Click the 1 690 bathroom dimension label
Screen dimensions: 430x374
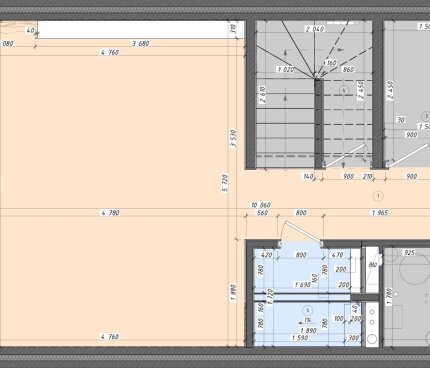[x=303, y=285]
